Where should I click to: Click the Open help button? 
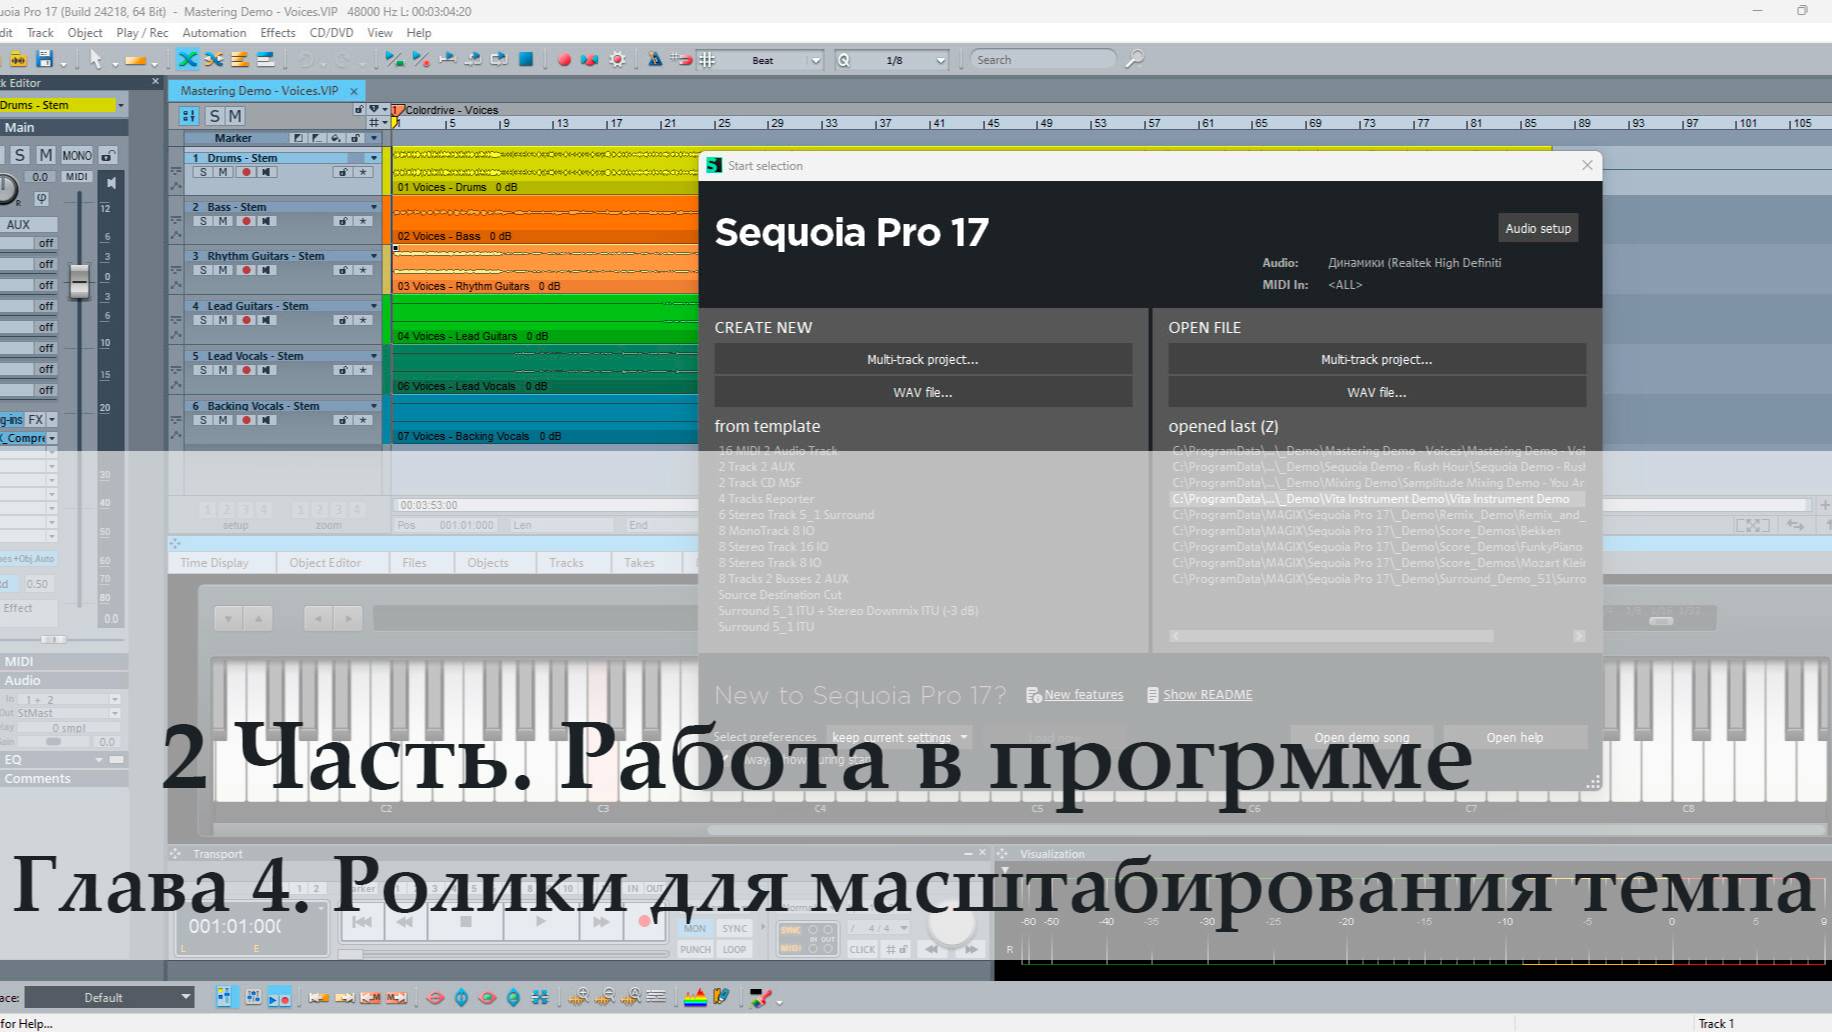point(1515,738)
